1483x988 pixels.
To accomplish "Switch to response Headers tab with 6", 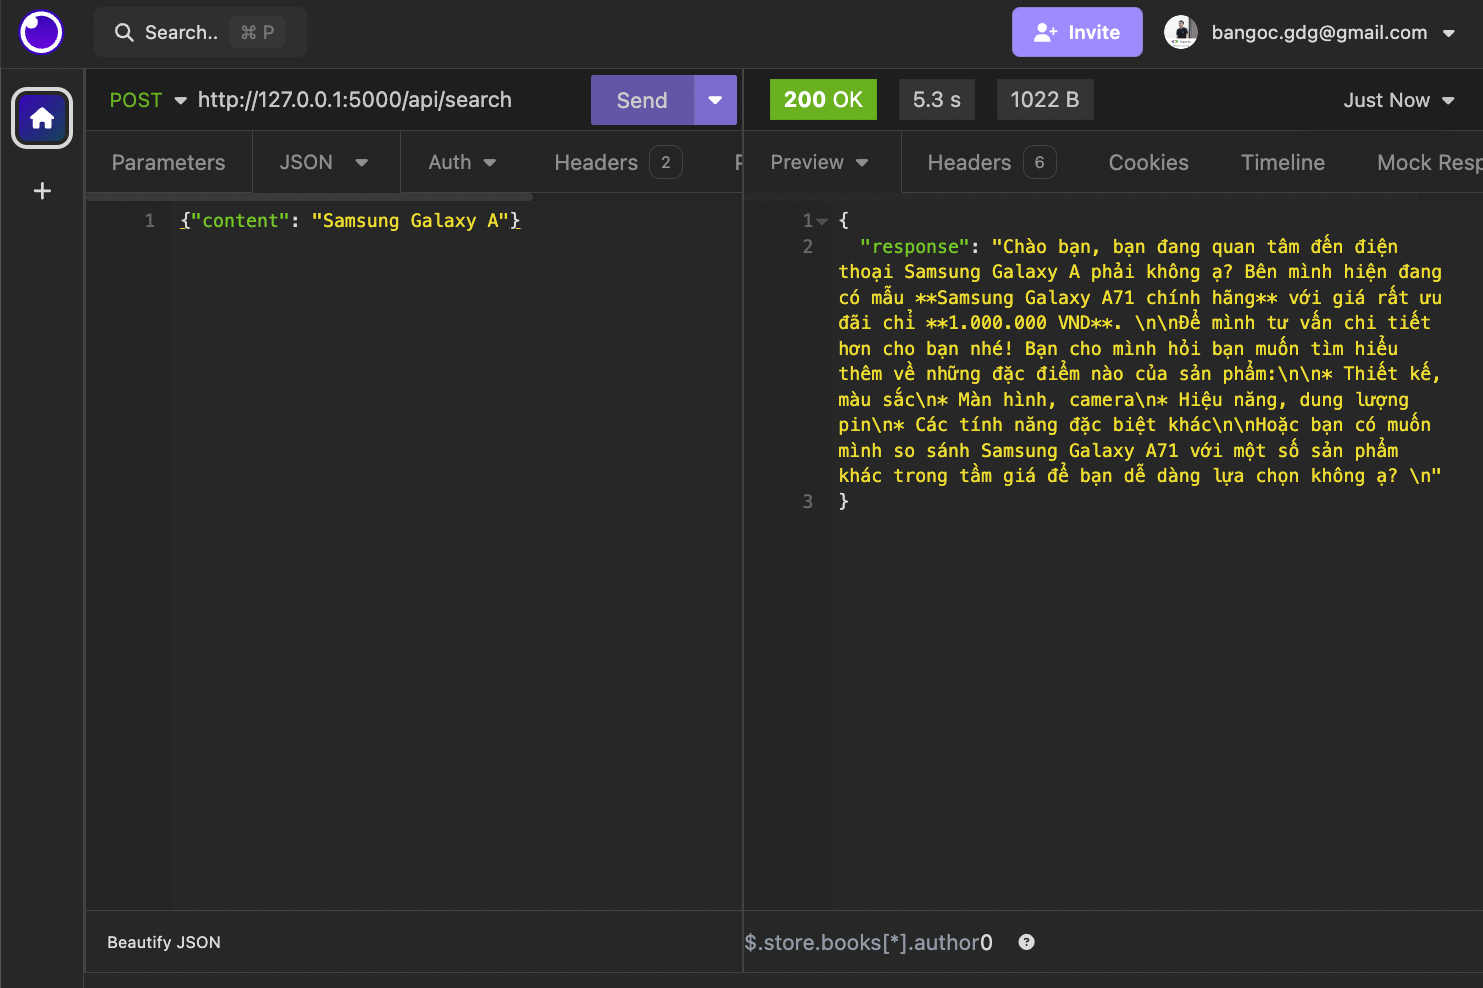I will (991, 162).
